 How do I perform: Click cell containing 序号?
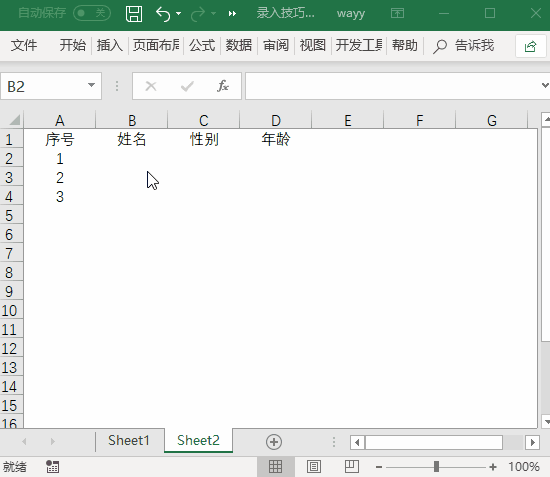[60, 139]
